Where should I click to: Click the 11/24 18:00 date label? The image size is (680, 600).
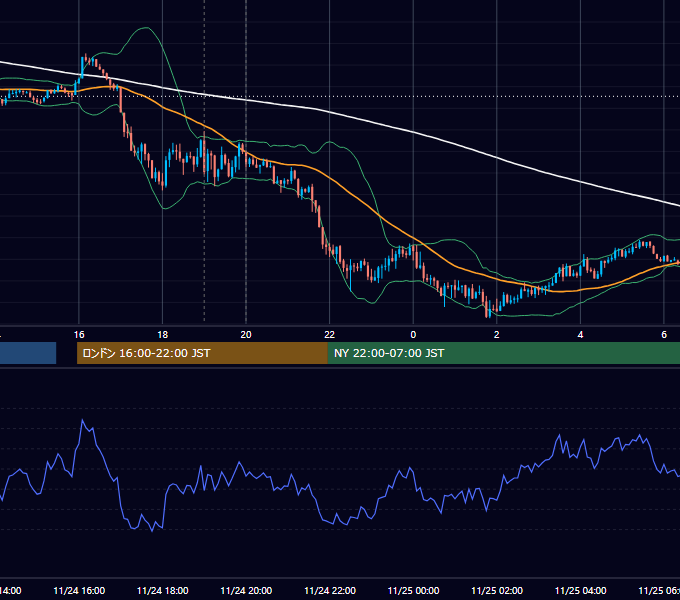(163, 591)
